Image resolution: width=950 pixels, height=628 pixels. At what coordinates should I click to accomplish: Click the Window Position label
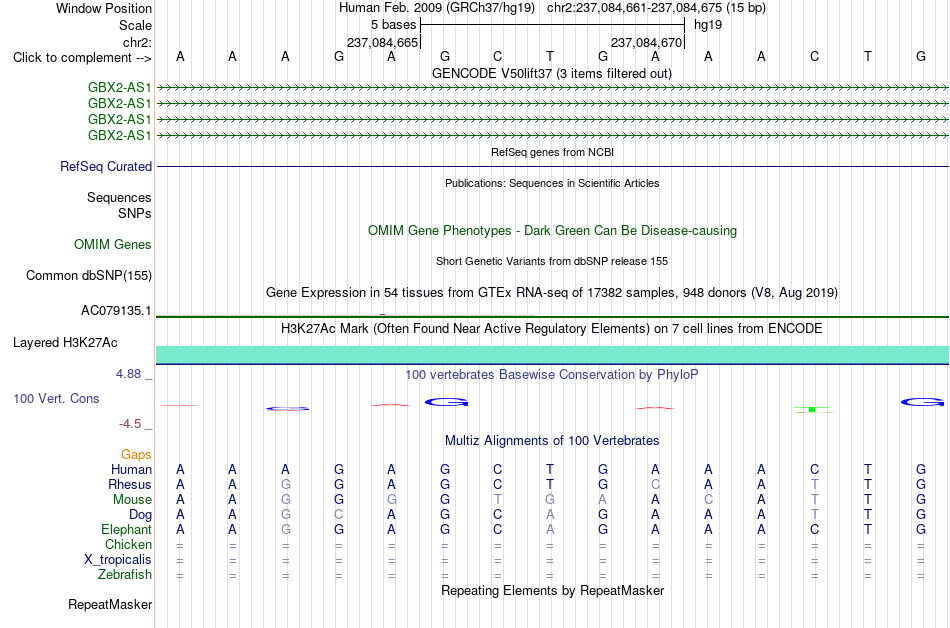click(x=104, y=8)
